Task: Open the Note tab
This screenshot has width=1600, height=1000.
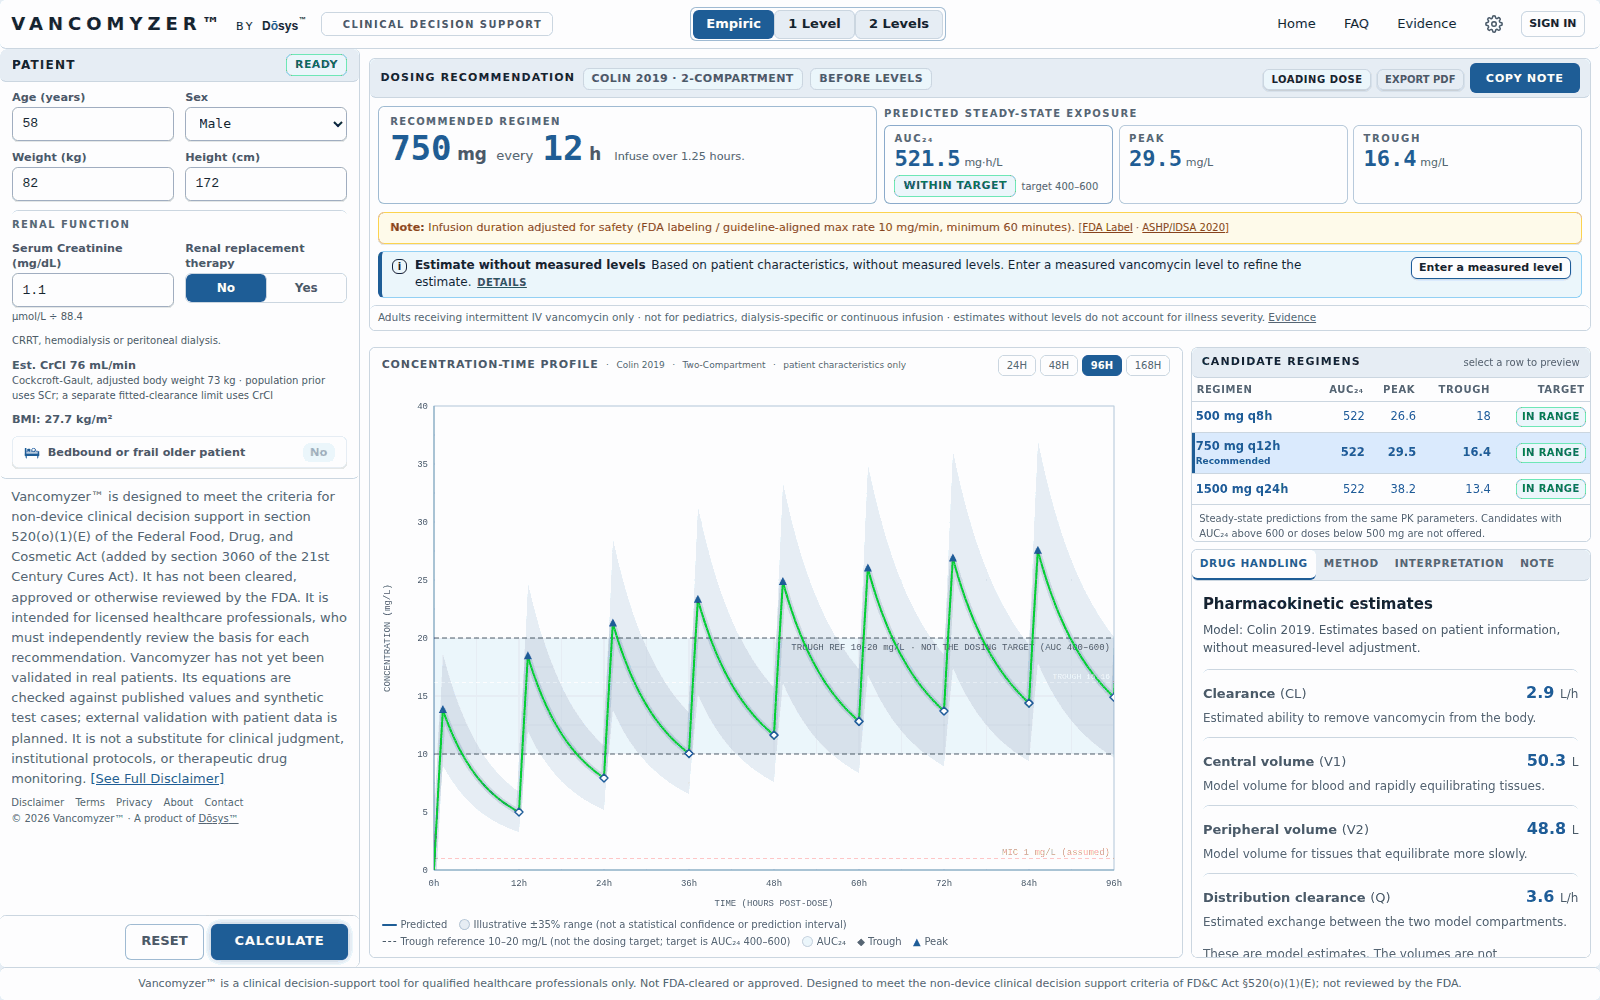Action: (x=1536, y=564)
